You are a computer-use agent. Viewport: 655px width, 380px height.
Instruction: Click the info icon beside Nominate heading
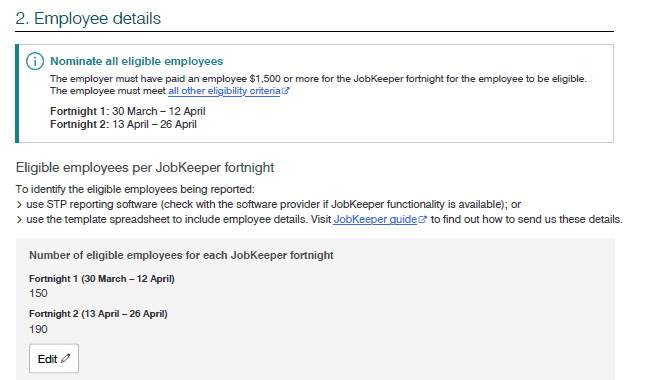point(35,61)
